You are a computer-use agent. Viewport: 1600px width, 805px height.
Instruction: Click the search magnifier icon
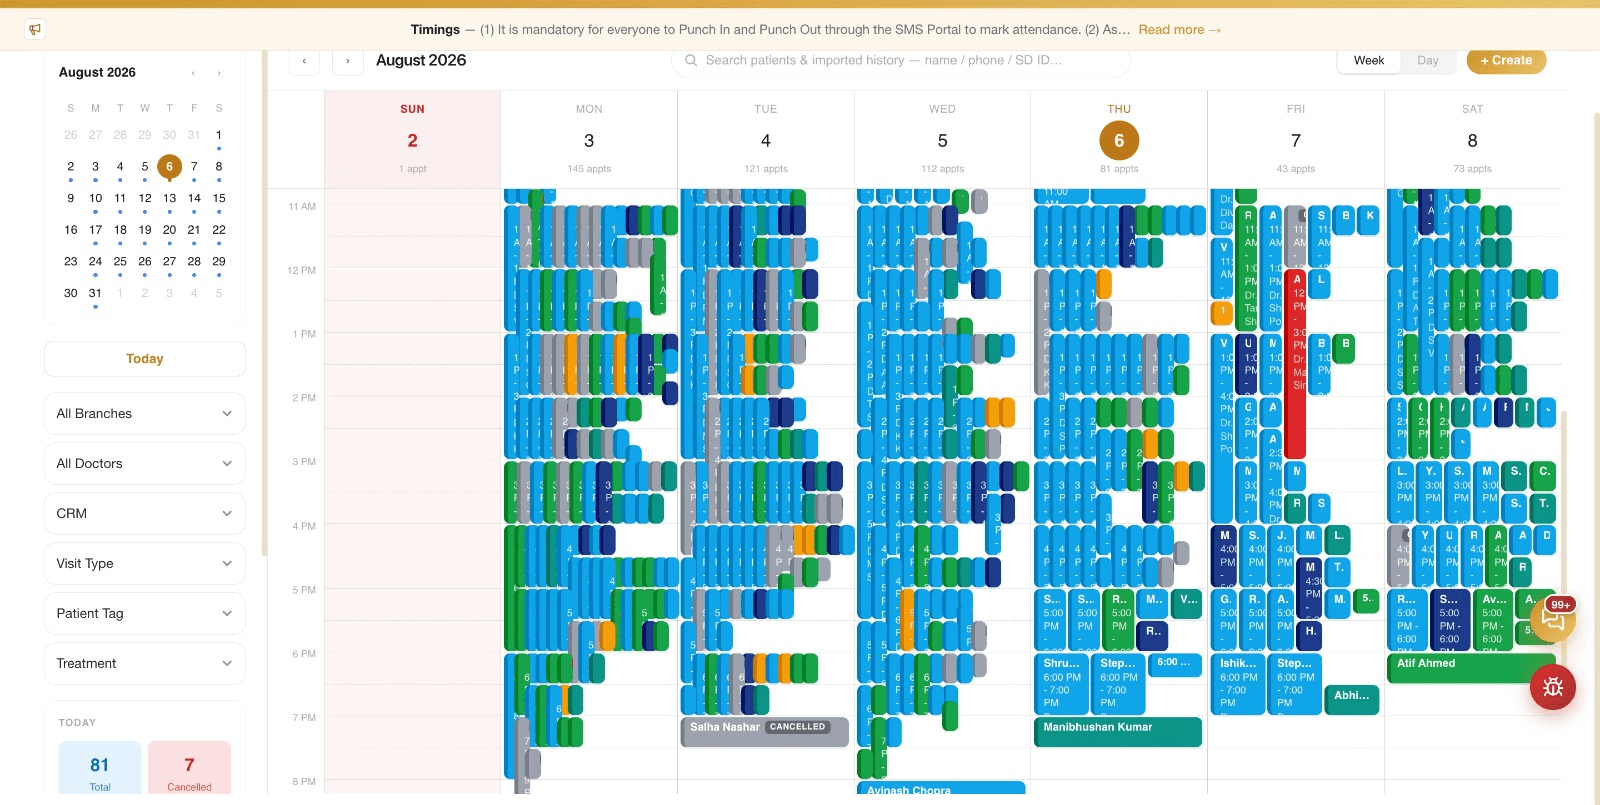coord(691,61)
